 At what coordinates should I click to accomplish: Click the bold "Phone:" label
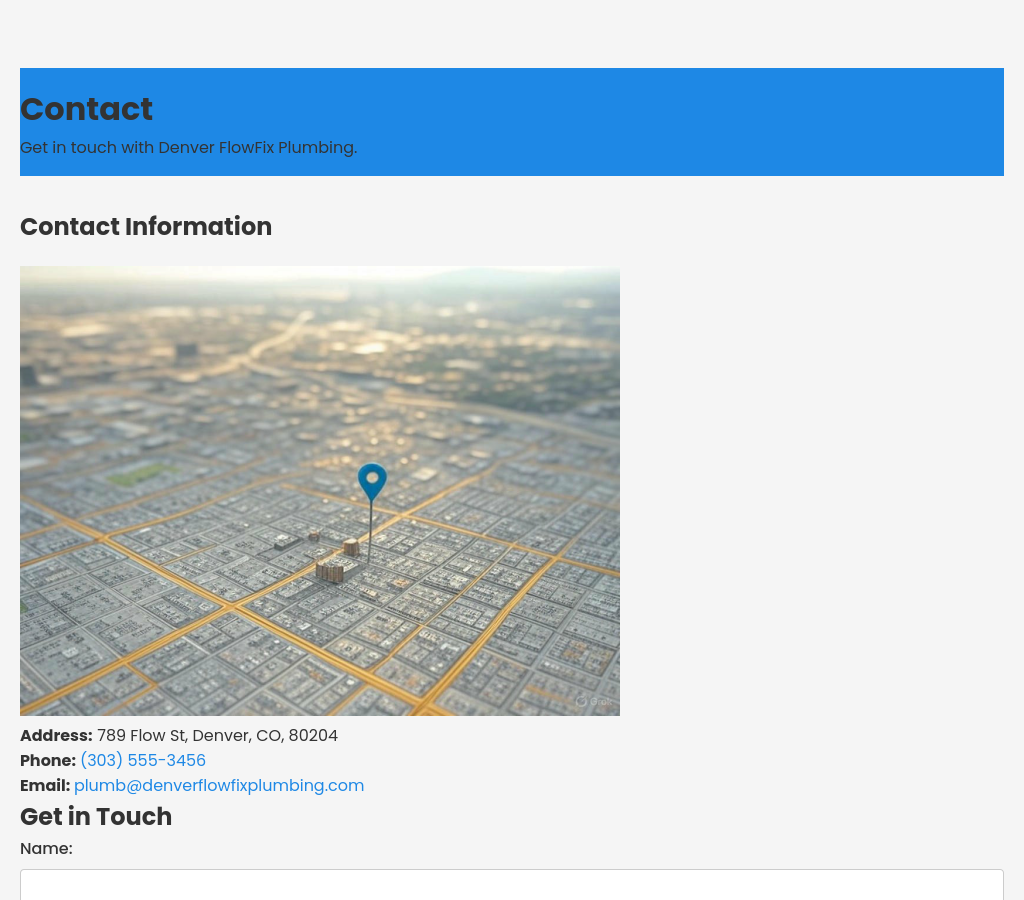48,760
